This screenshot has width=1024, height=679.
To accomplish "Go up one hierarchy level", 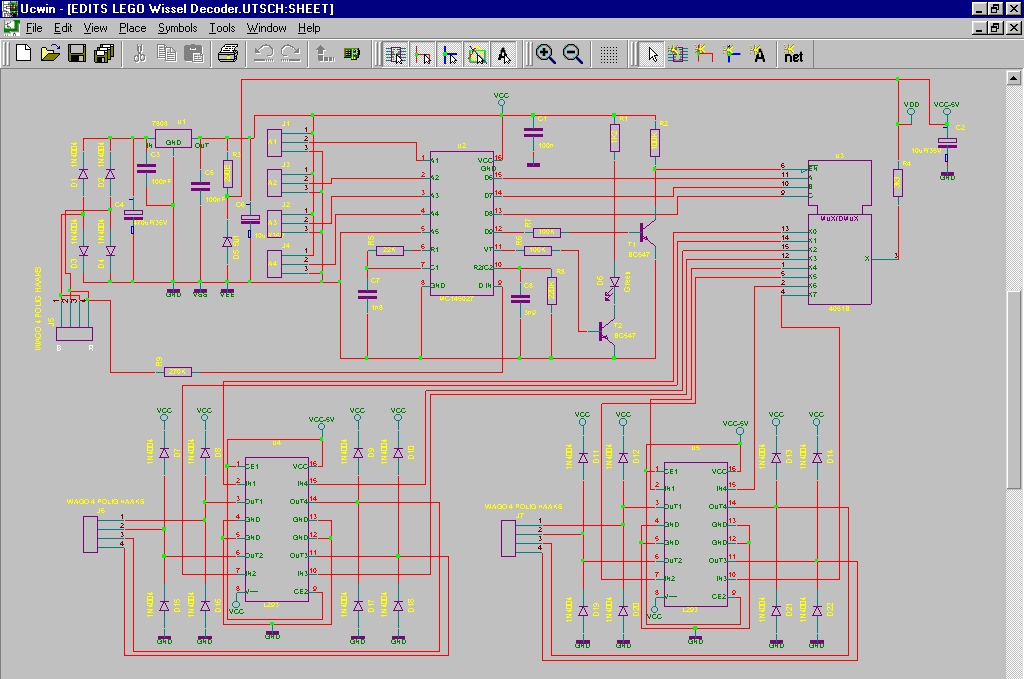I will pyautogui.click(x=325, y=54).
